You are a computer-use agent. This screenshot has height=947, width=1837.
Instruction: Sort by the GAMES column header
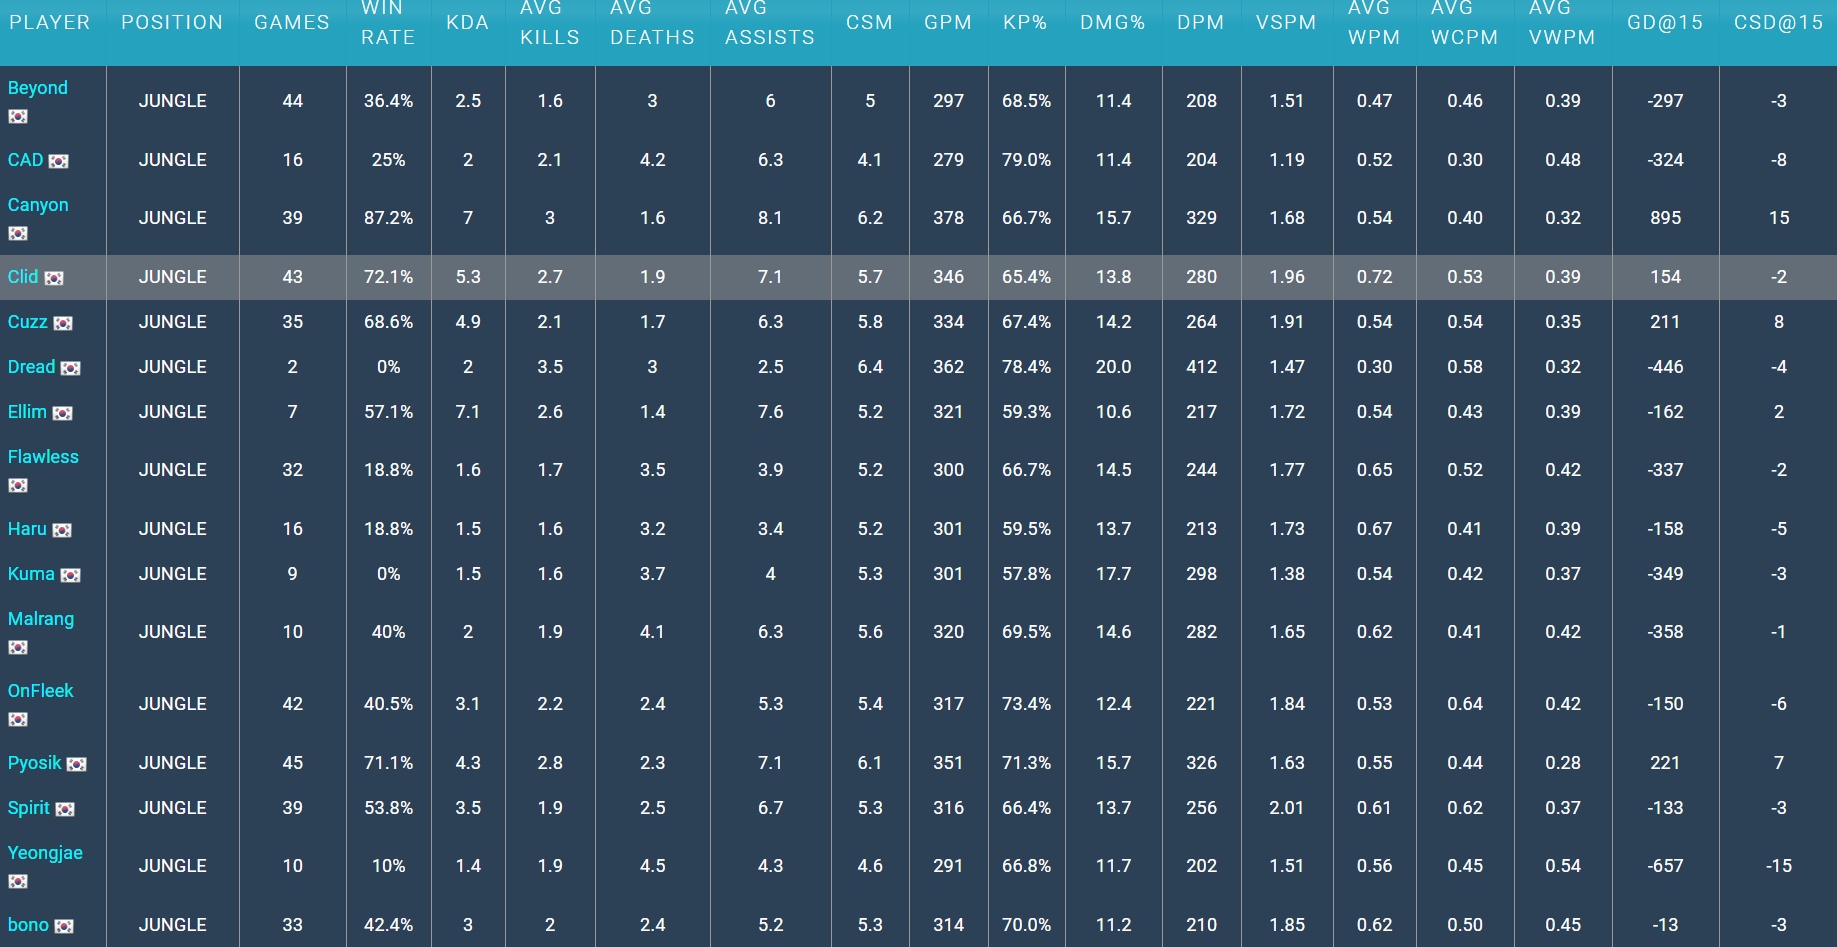point(292,22)
